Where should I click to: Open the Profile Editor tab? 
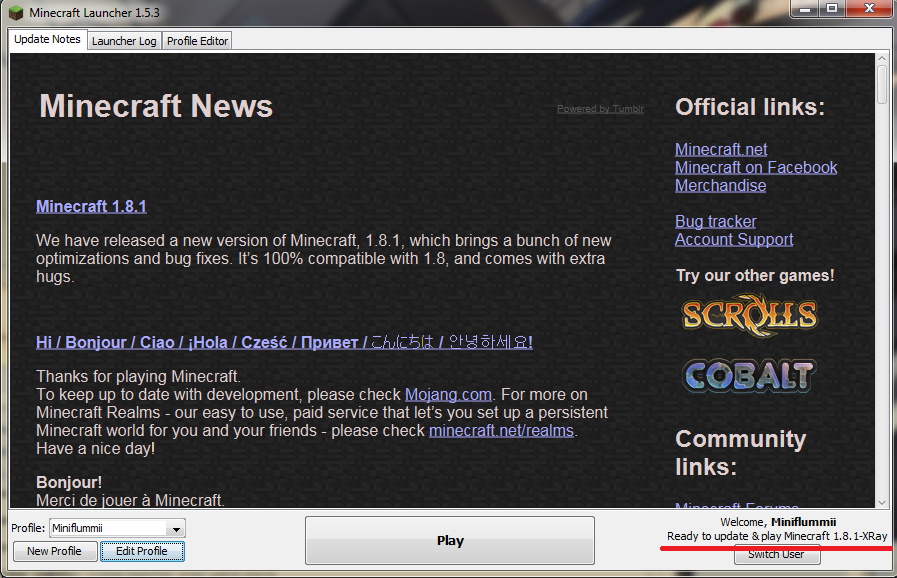pos(197,41)
